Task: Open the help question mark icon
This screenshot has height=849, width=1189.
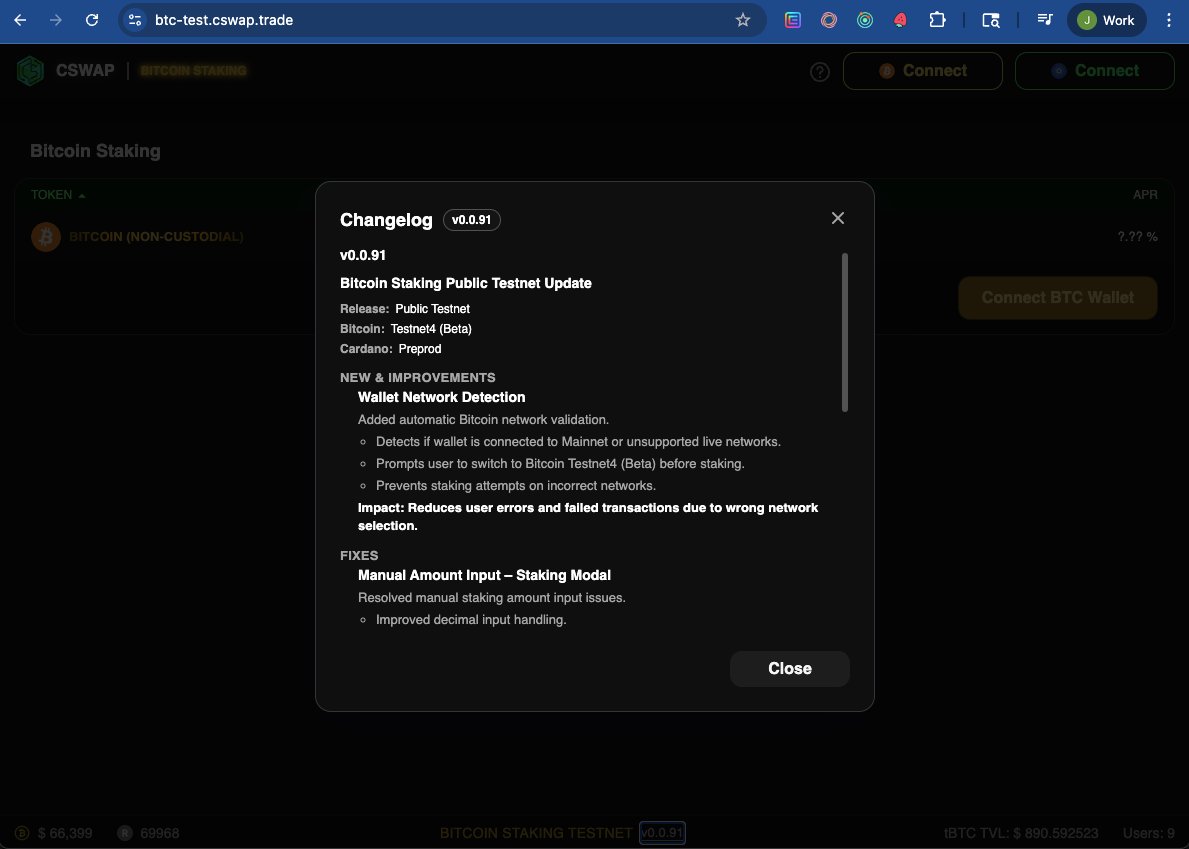Action: (820, 71)
